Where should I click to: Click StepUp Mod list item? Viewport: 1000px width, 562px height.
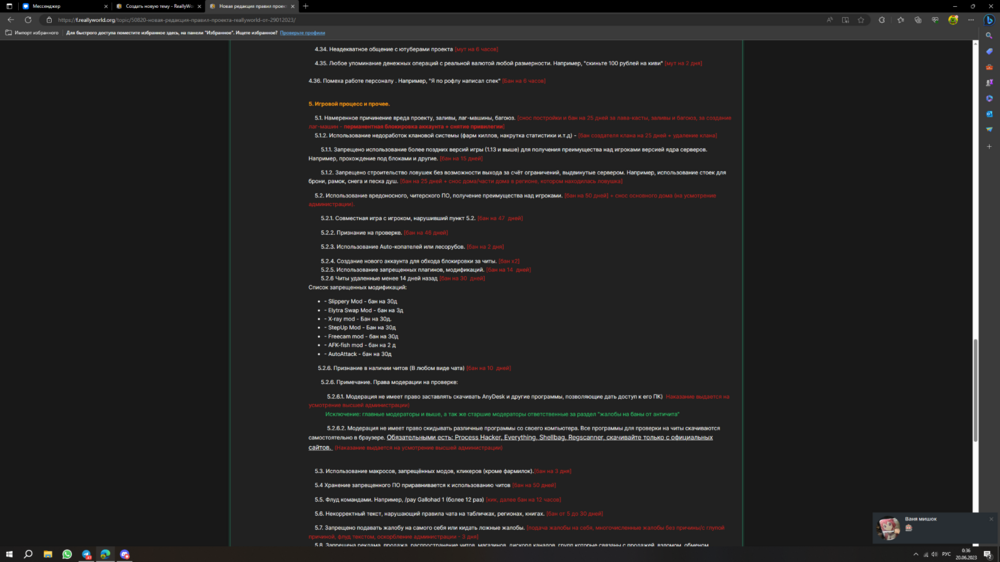(362, 328)
